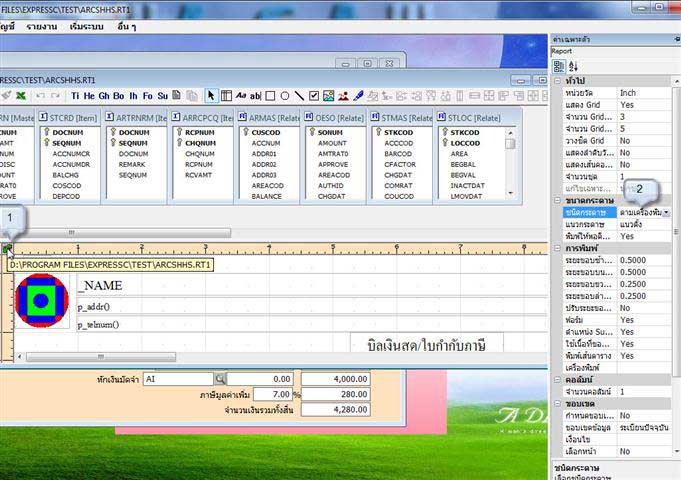Screen dimensions: 681x480
Task: Select the He band toolbar button
Action: tap(89, 96)
